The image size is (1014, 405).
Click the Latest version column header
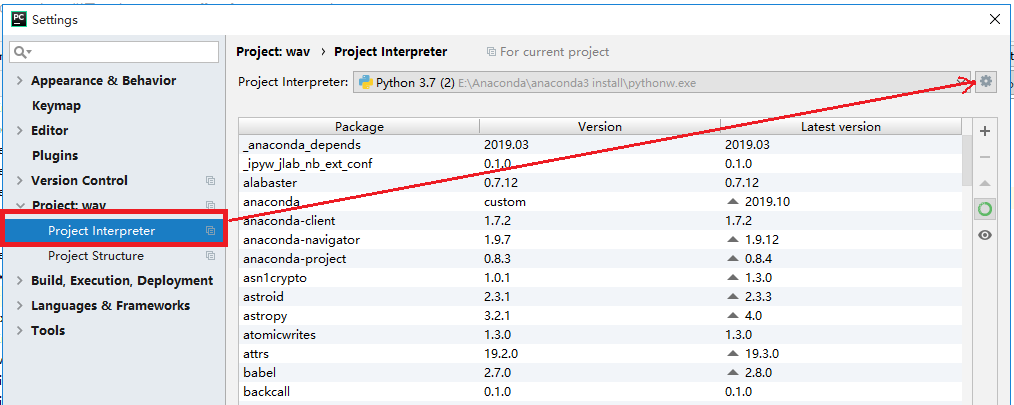click(840, 127)
